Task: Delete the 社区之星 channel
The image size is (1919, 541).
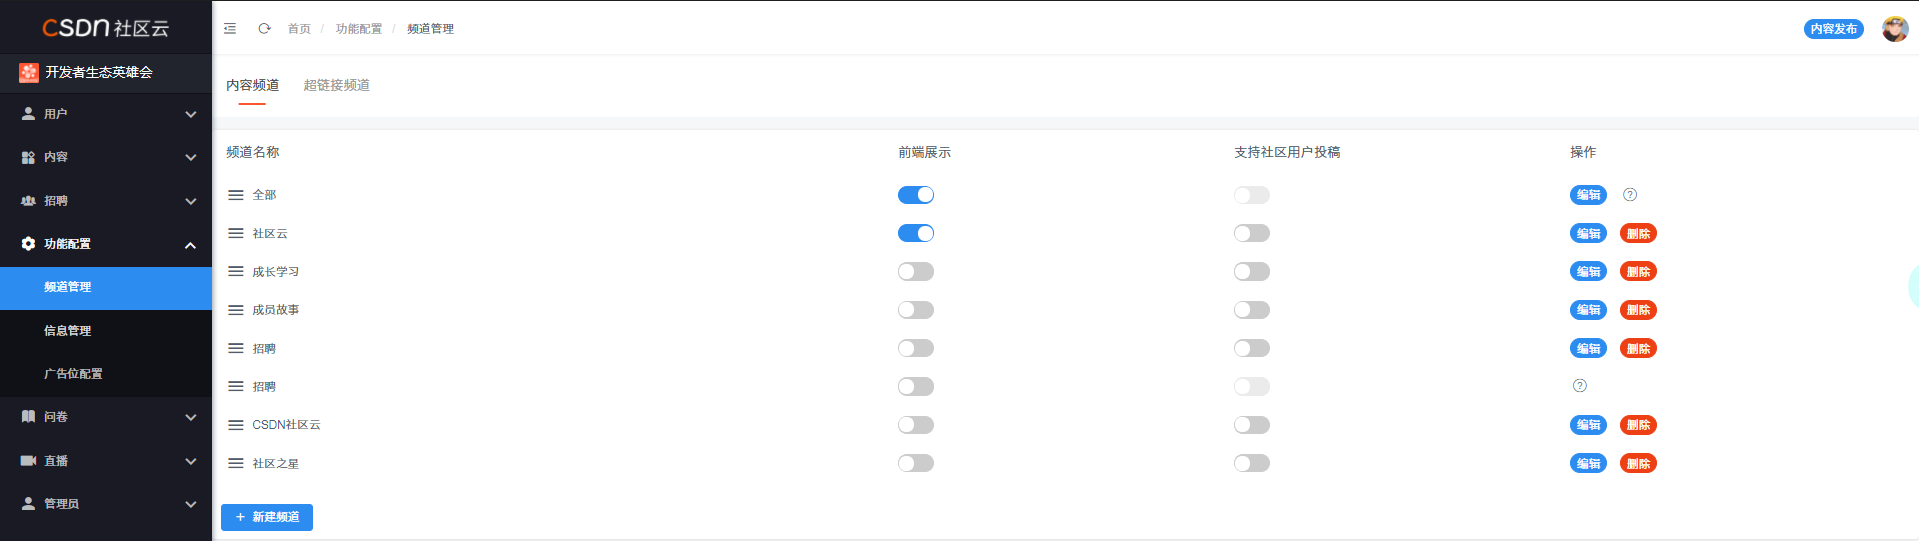Action: pyautogui.click(x=1638, y=463)
